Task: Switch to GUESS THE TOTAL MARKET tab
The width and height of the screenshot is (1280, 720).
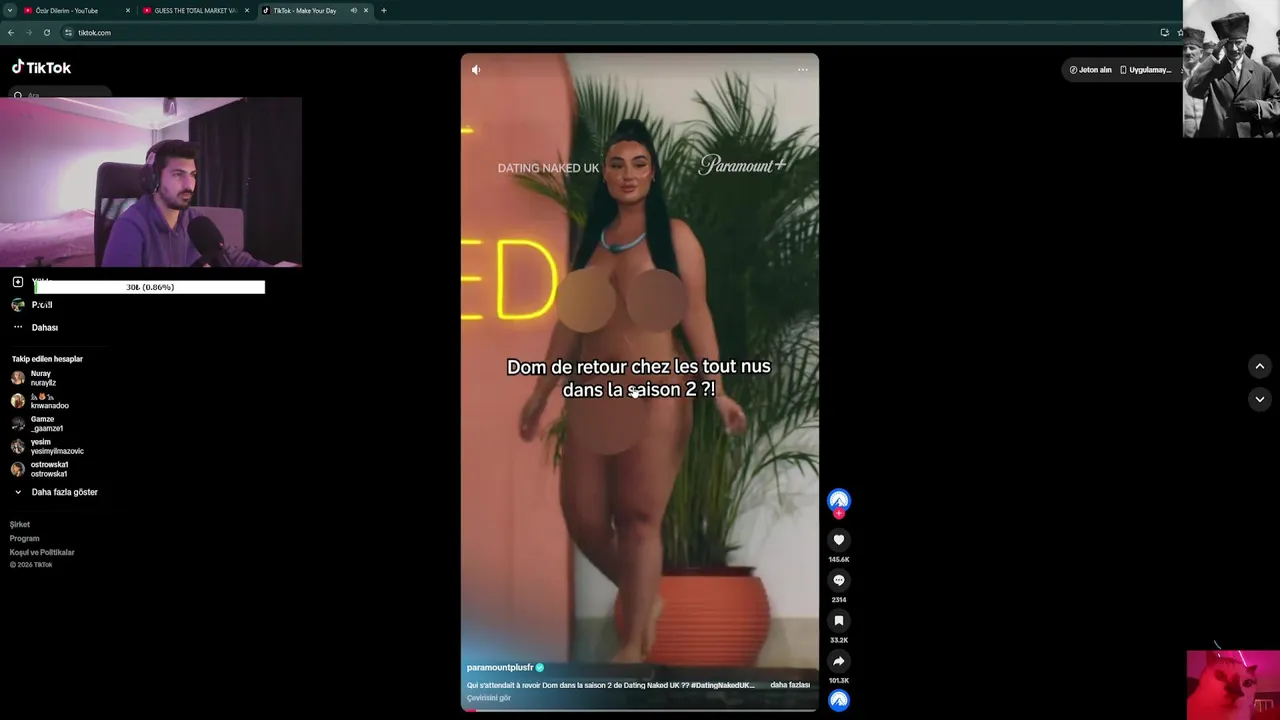Action: click(x=195, y=11)
